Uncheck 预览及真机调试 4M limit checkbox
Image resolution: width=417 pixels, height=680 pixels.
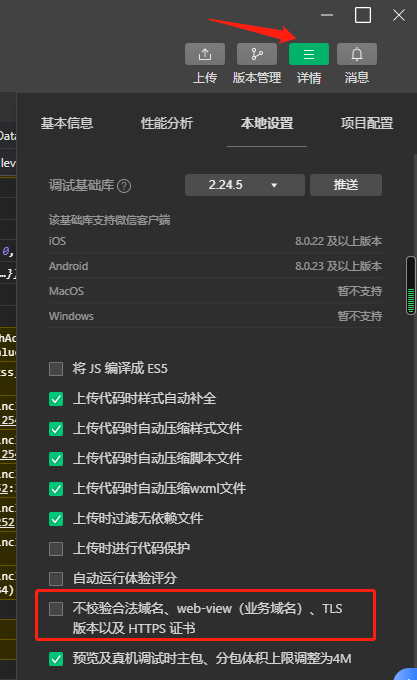click(56, 659)
